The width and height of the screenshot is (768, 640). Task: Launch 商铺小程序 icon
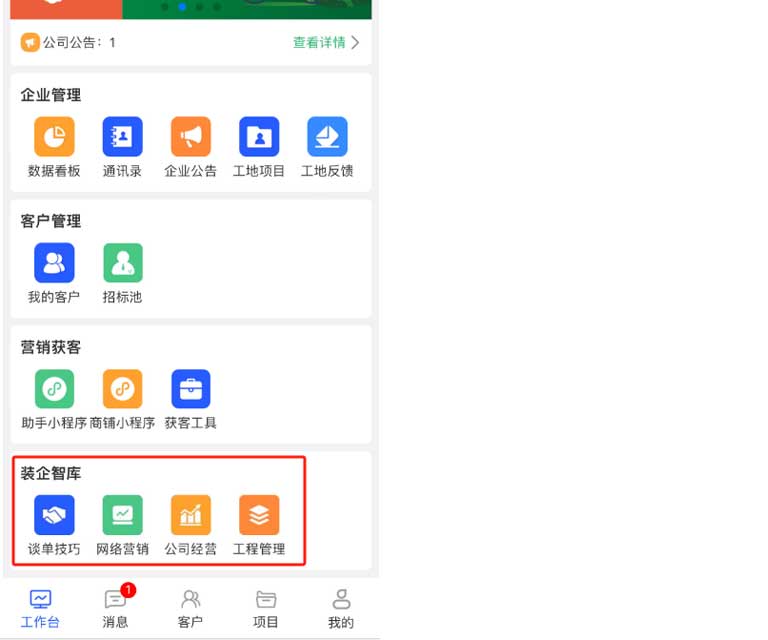point(122,389)
